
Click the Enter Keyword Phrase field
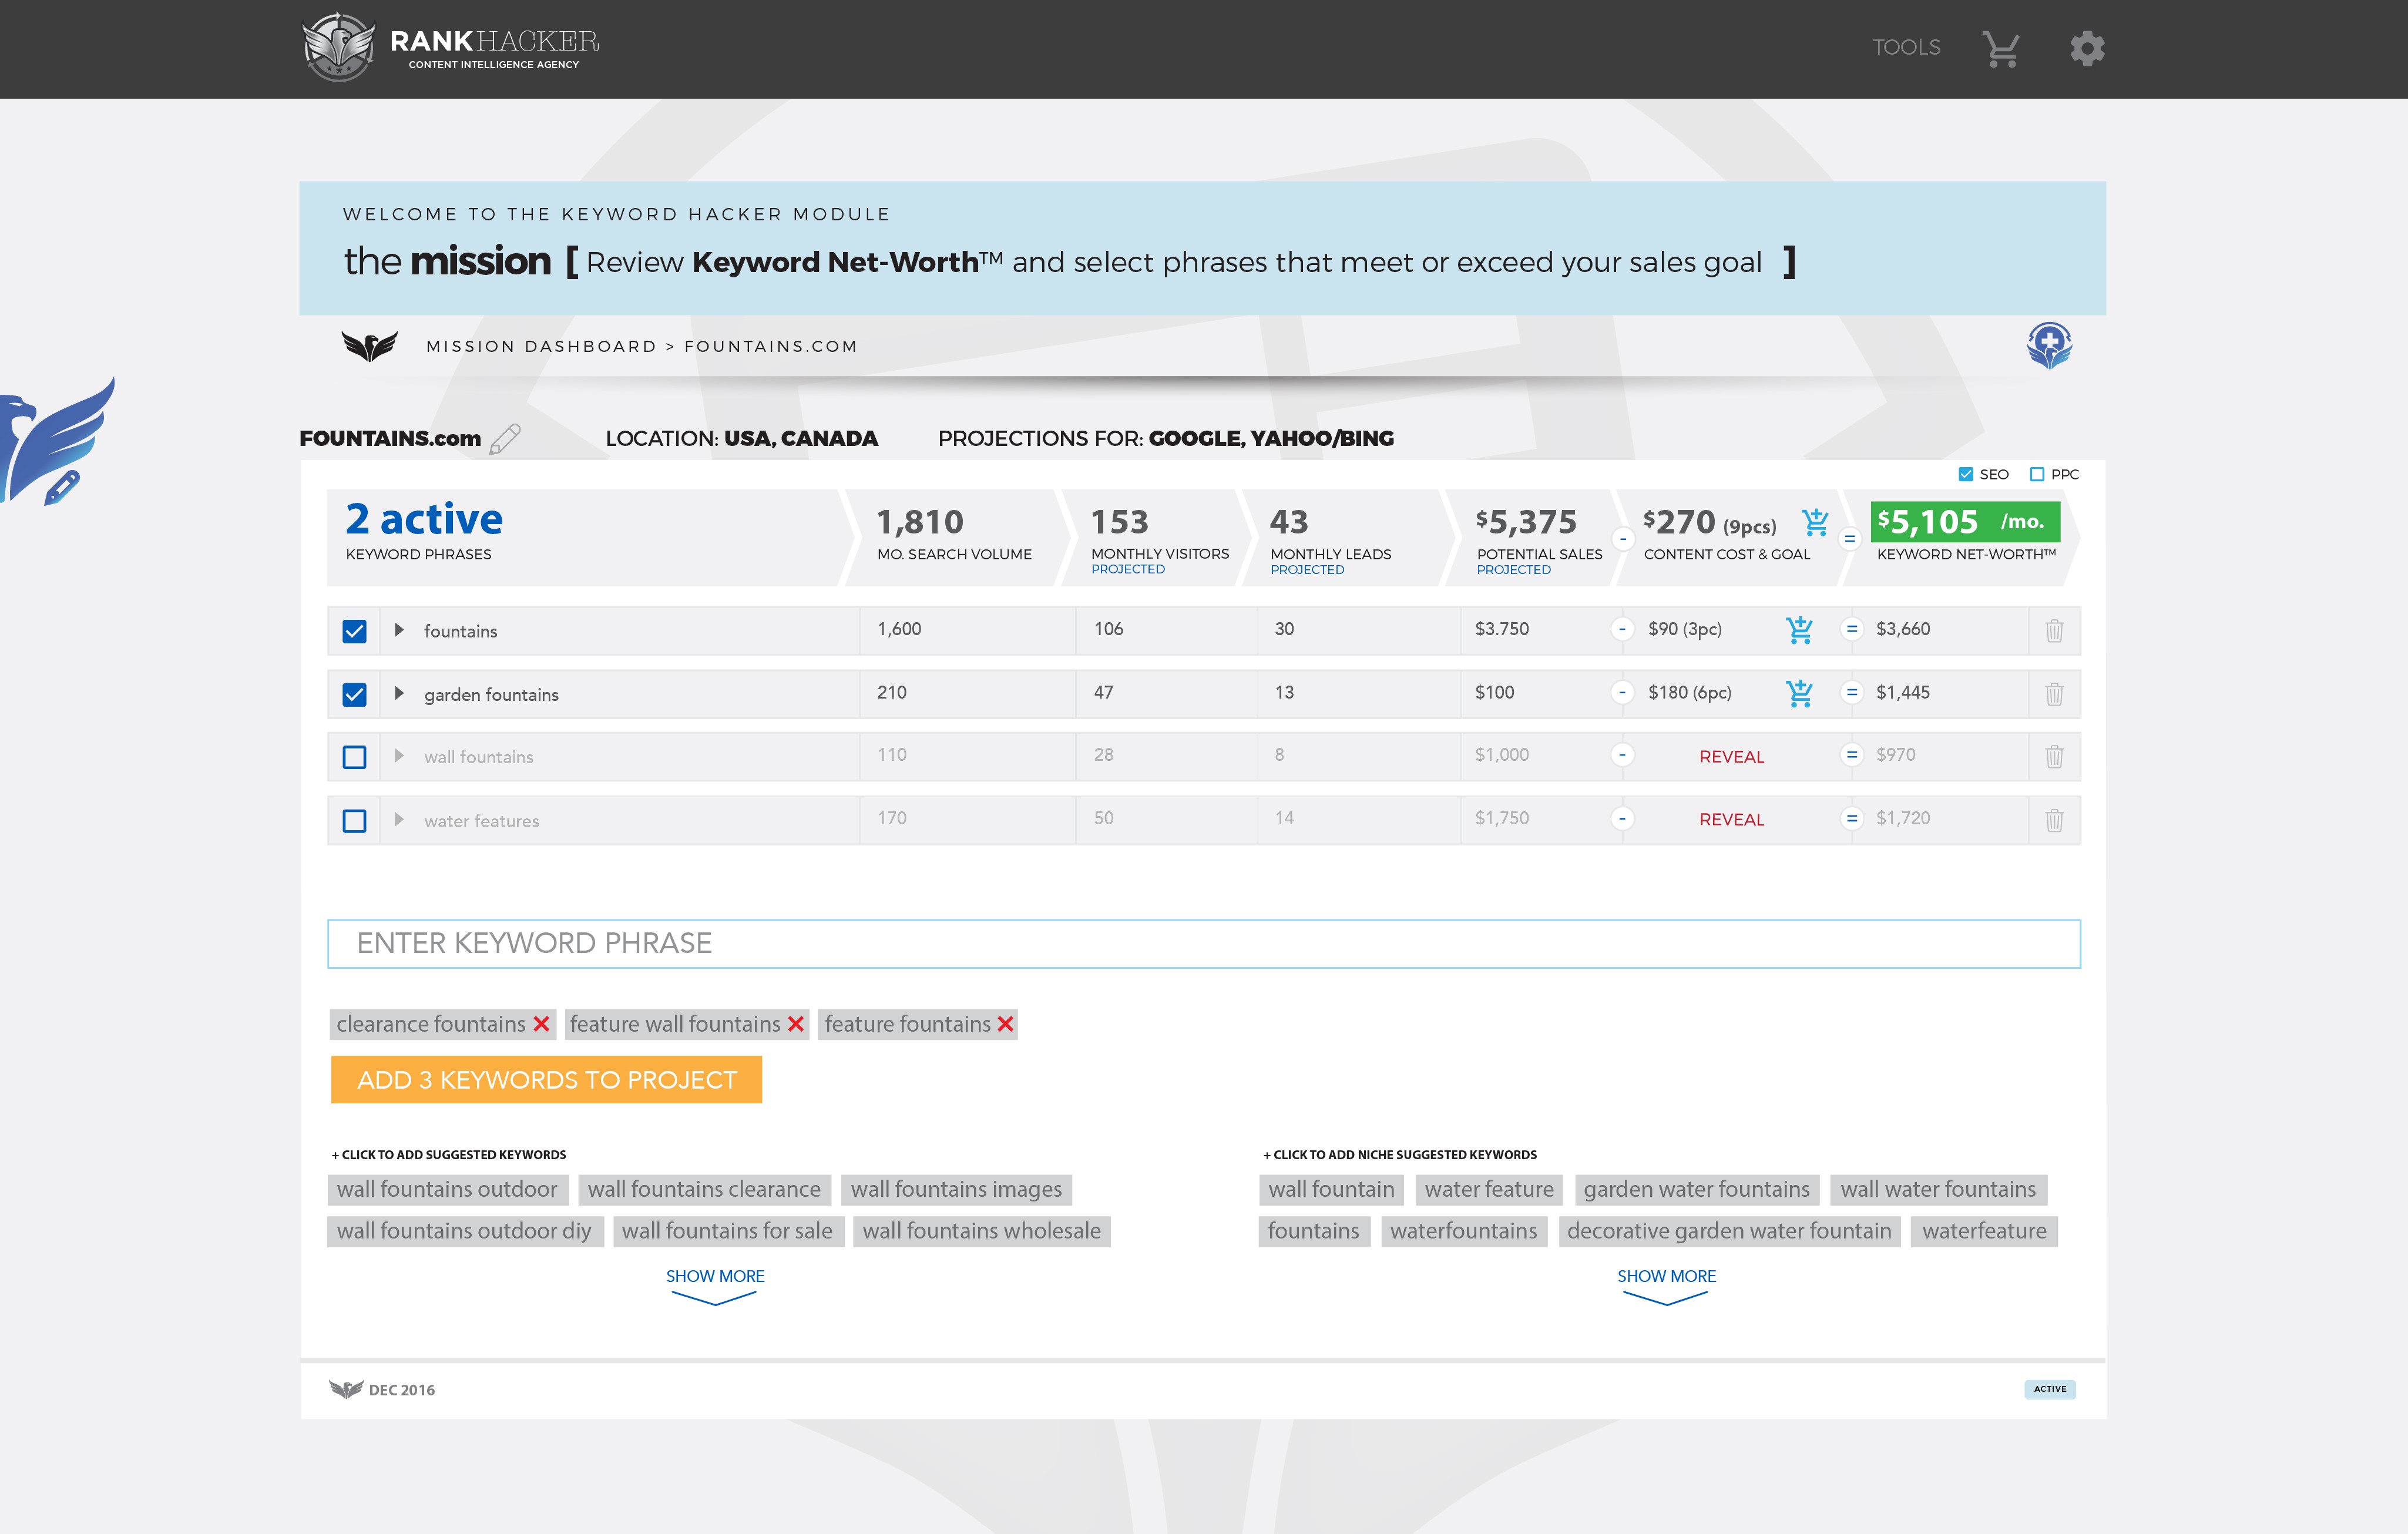tap(1203, 943)
